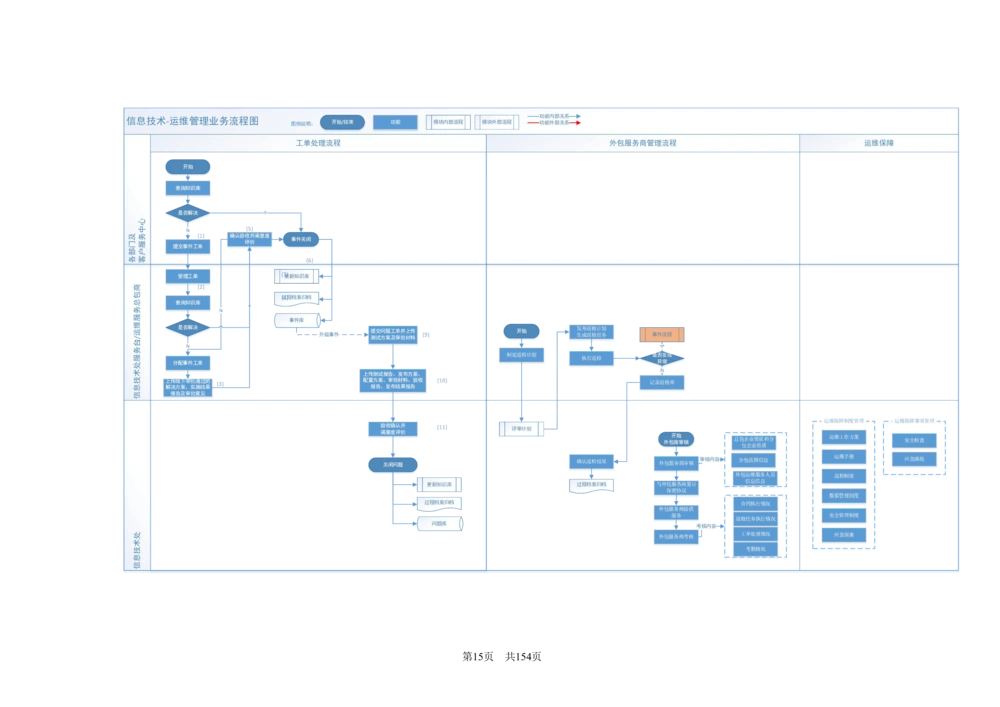Click the 确认巡检结果 step

(x=590, y=462)
